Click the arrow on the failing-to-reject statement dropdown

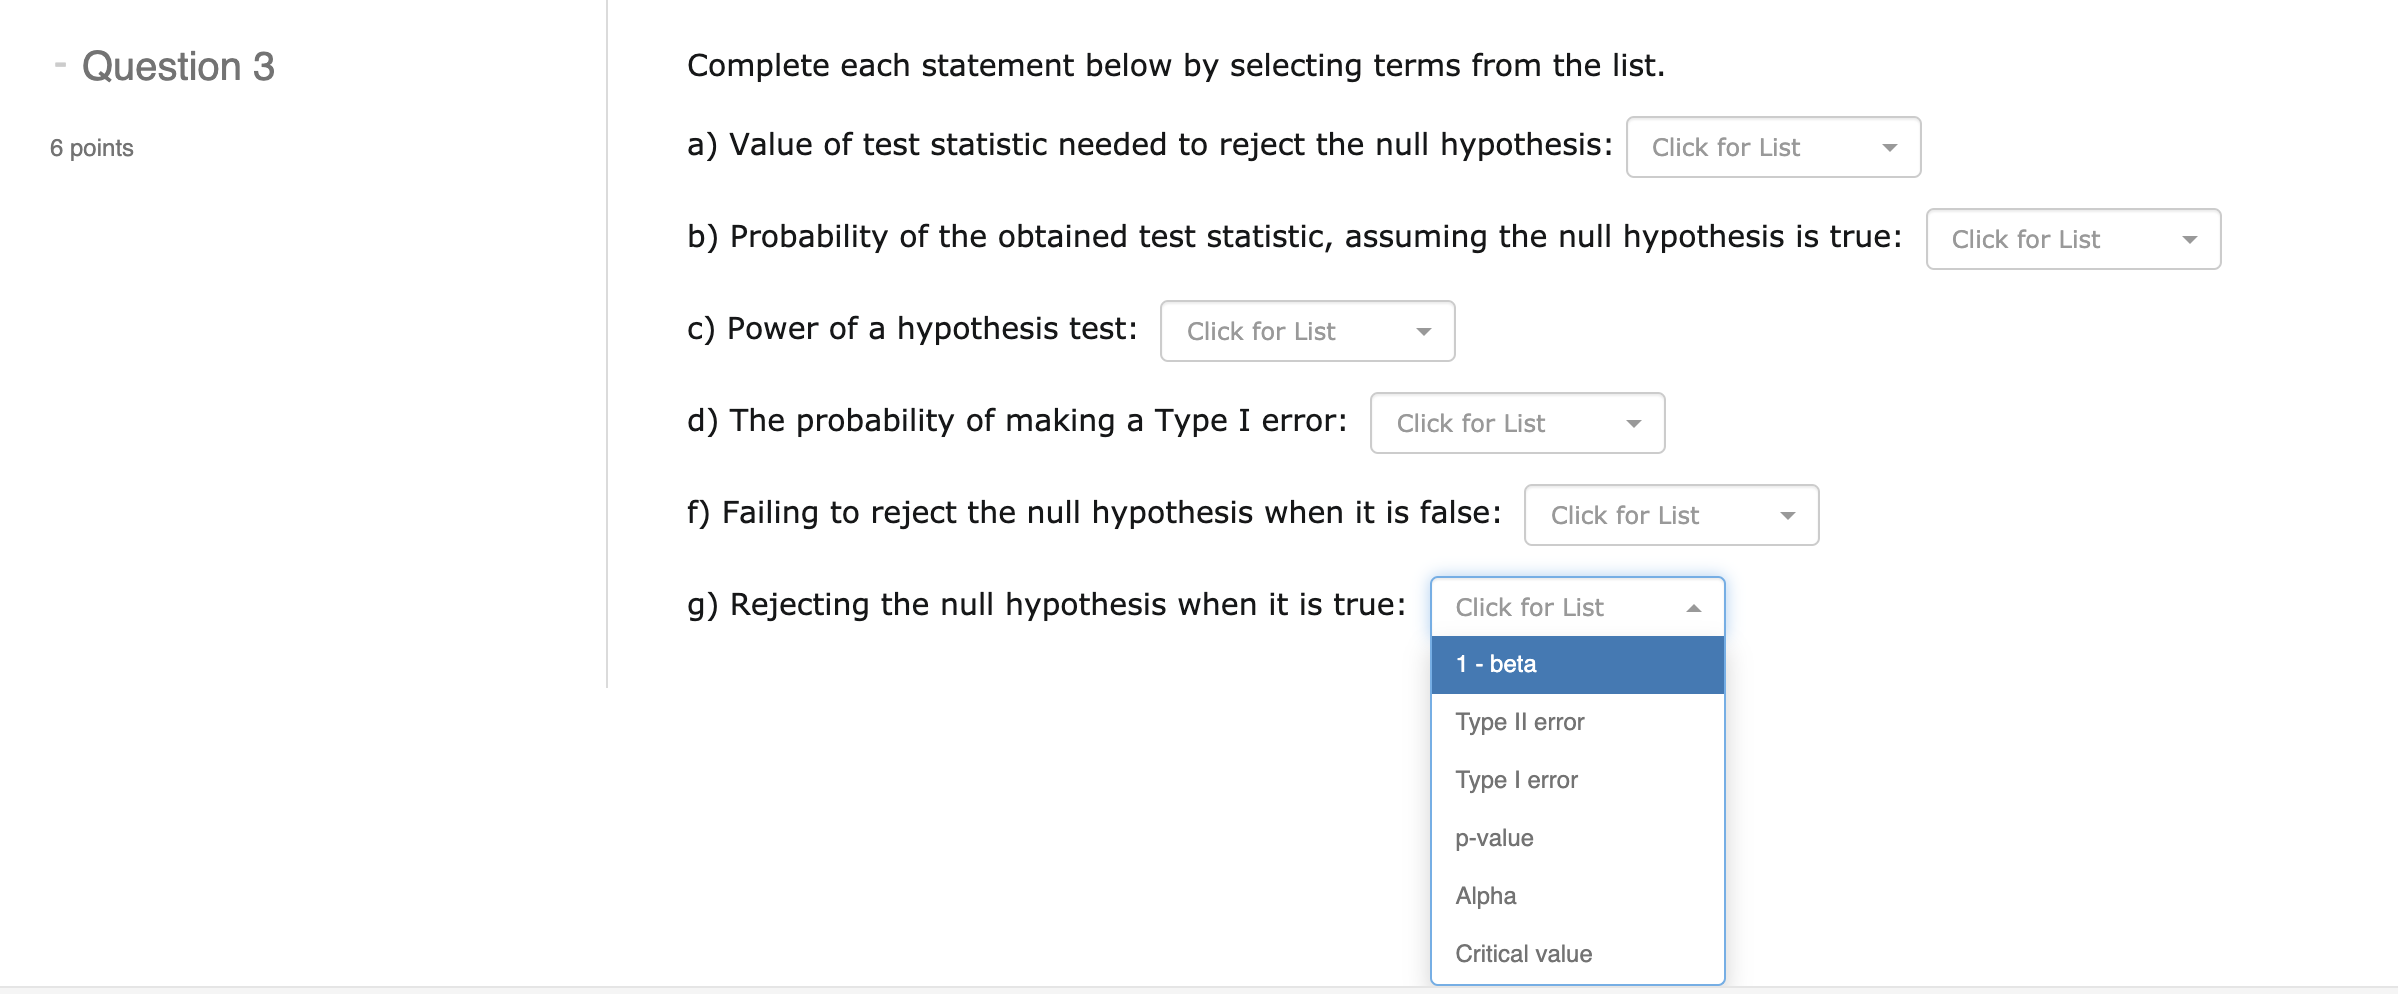1787,516
